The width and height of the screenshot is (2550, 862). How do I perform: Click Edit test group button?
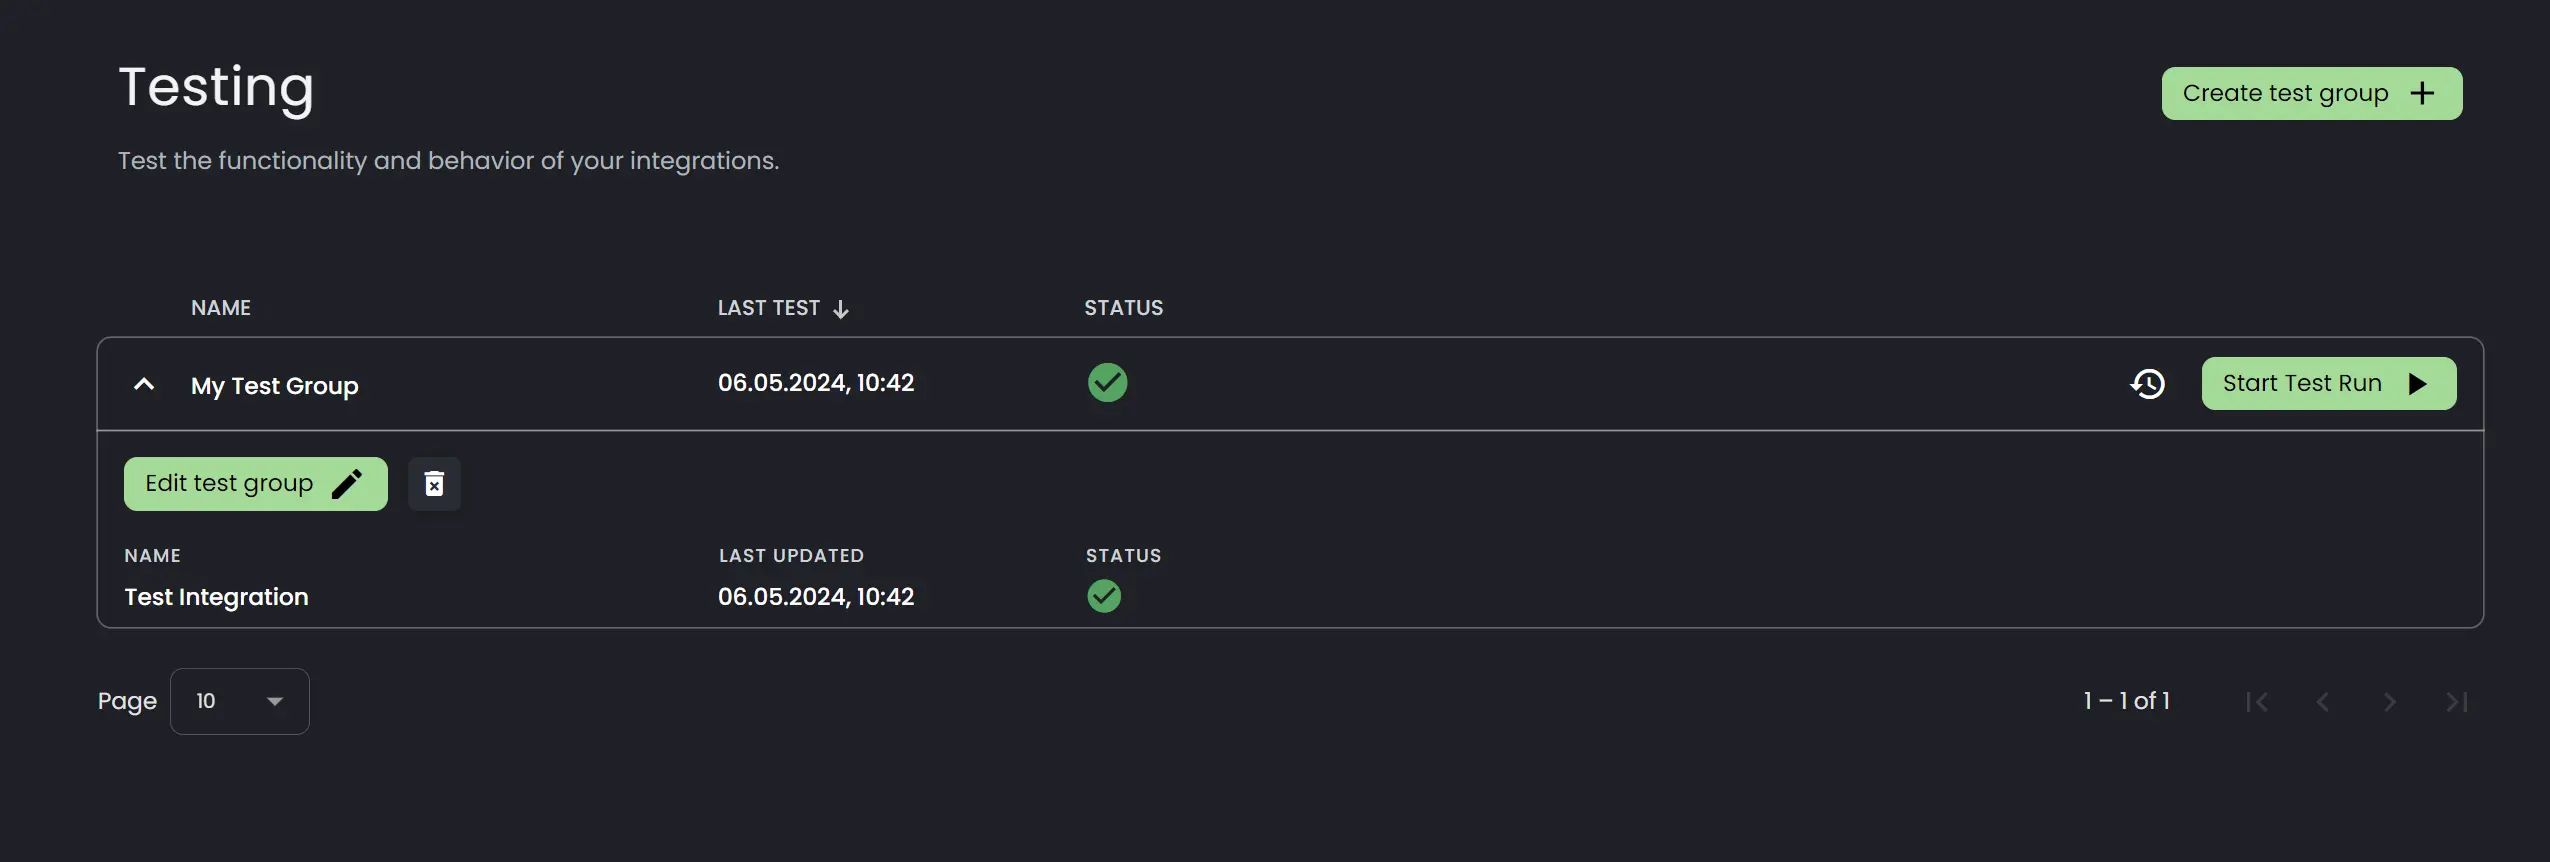point(256,484)
